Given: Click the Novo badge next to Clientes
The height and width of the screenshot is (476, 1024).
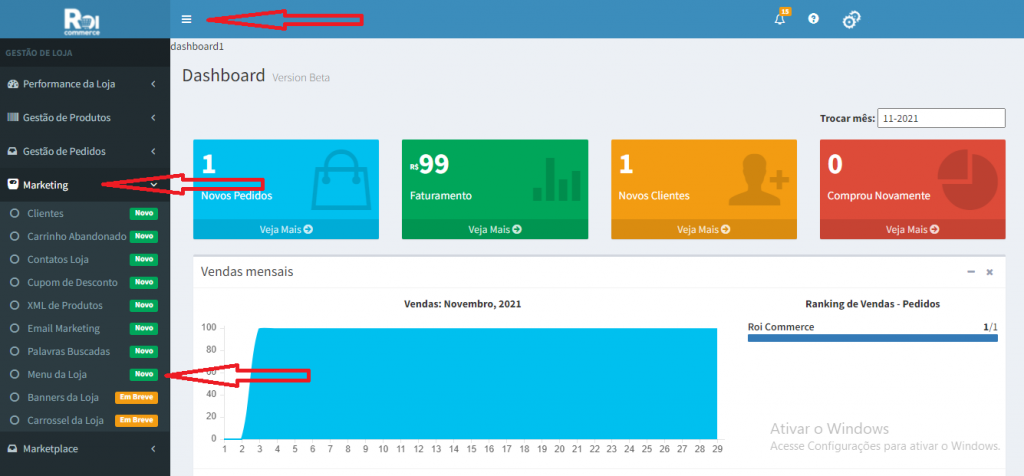Looking at the screenshot, I should 144,214.
